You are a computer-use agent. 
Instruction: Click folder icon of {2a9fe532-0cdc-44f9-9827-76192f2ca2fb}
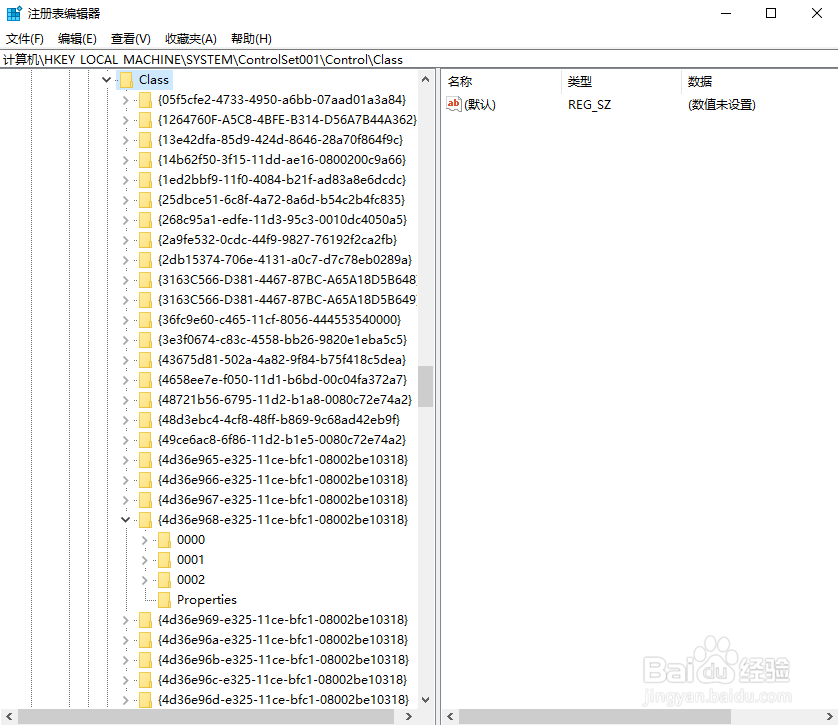(x=145, y=240)
